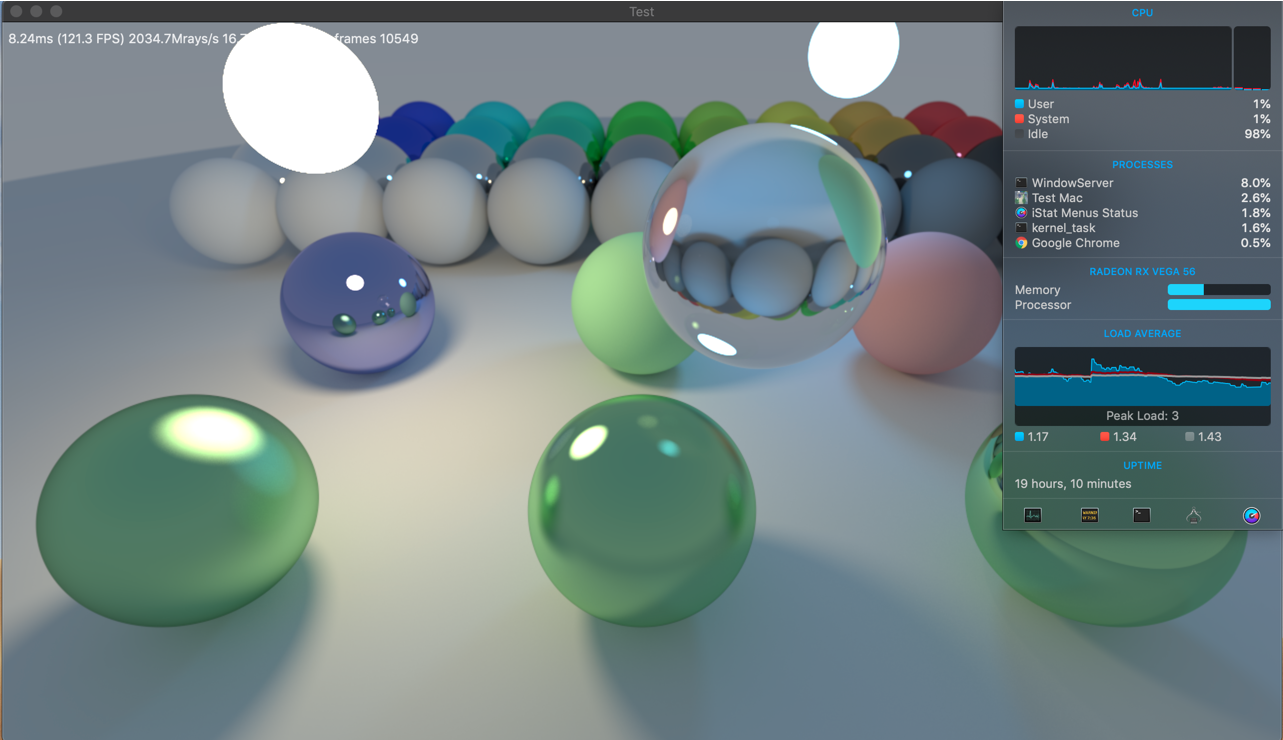Launch Console from the bottom icon row
Screen dimensions: 1283x740
1089,515
